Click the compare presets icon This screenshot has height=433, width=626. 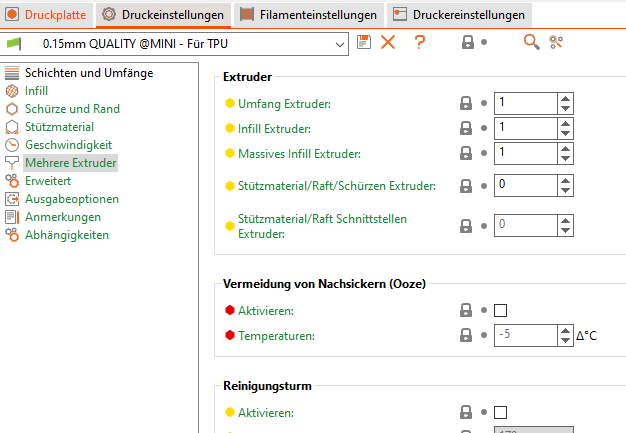(x=556, y=42)
